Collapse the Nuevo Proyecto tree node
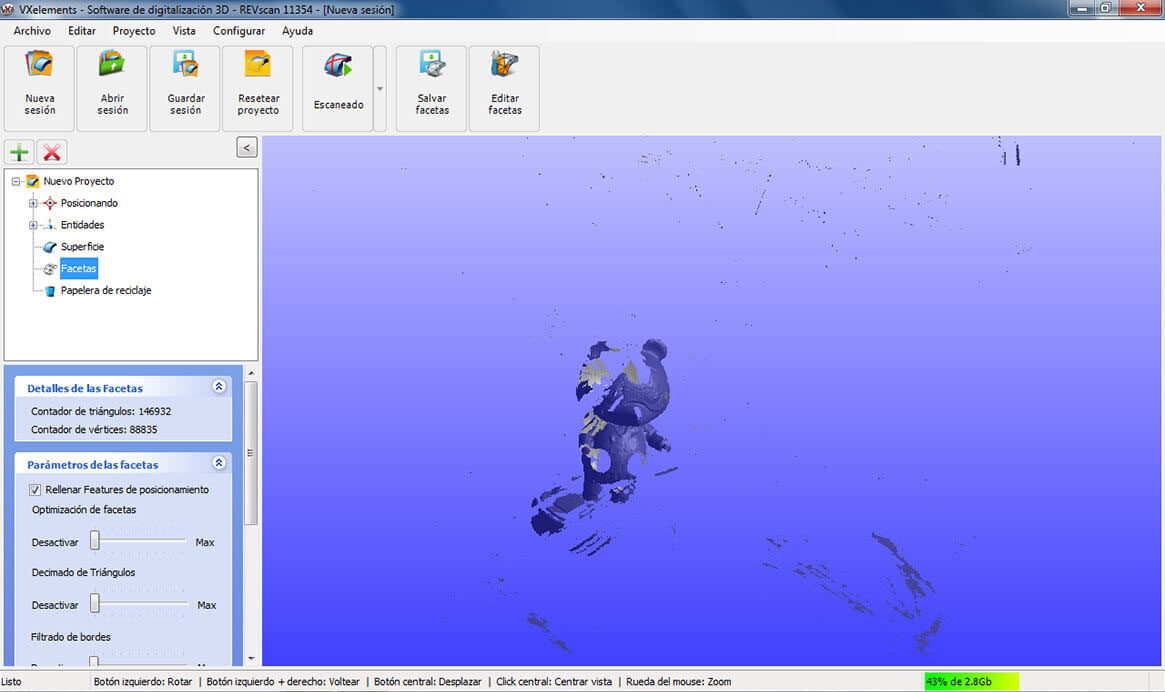The image size is (1165, 692). coord(16,181)
